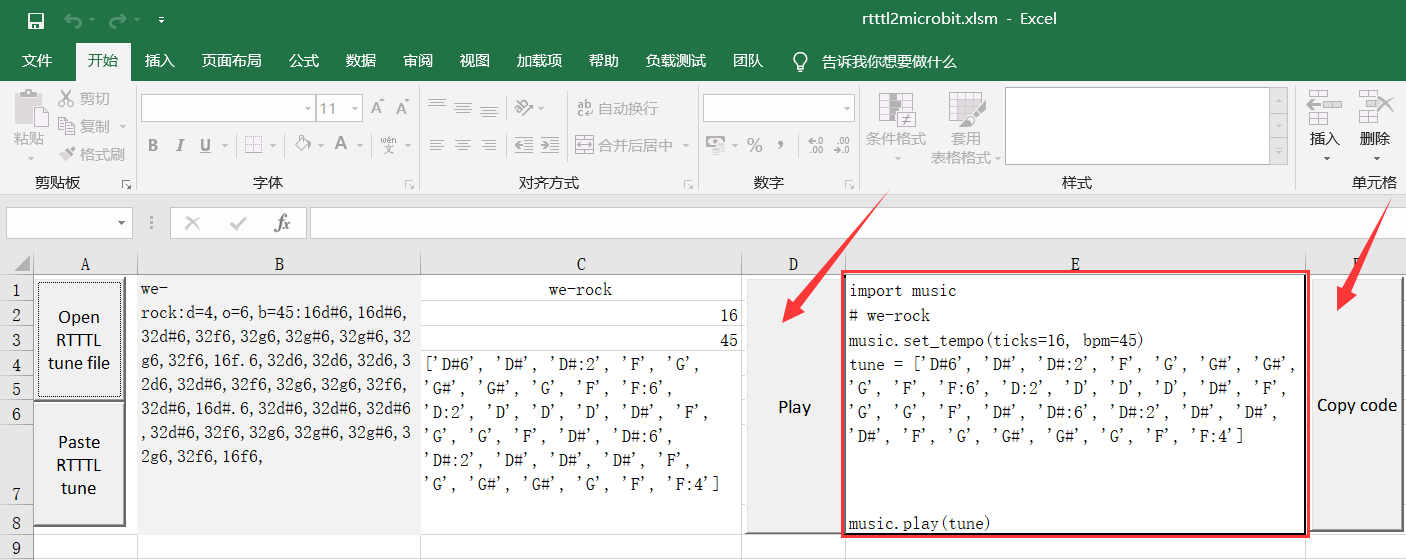Click the Cut (剪切) scissors icon
This screenshot has height=560, width=1406.
pos(67,99)
